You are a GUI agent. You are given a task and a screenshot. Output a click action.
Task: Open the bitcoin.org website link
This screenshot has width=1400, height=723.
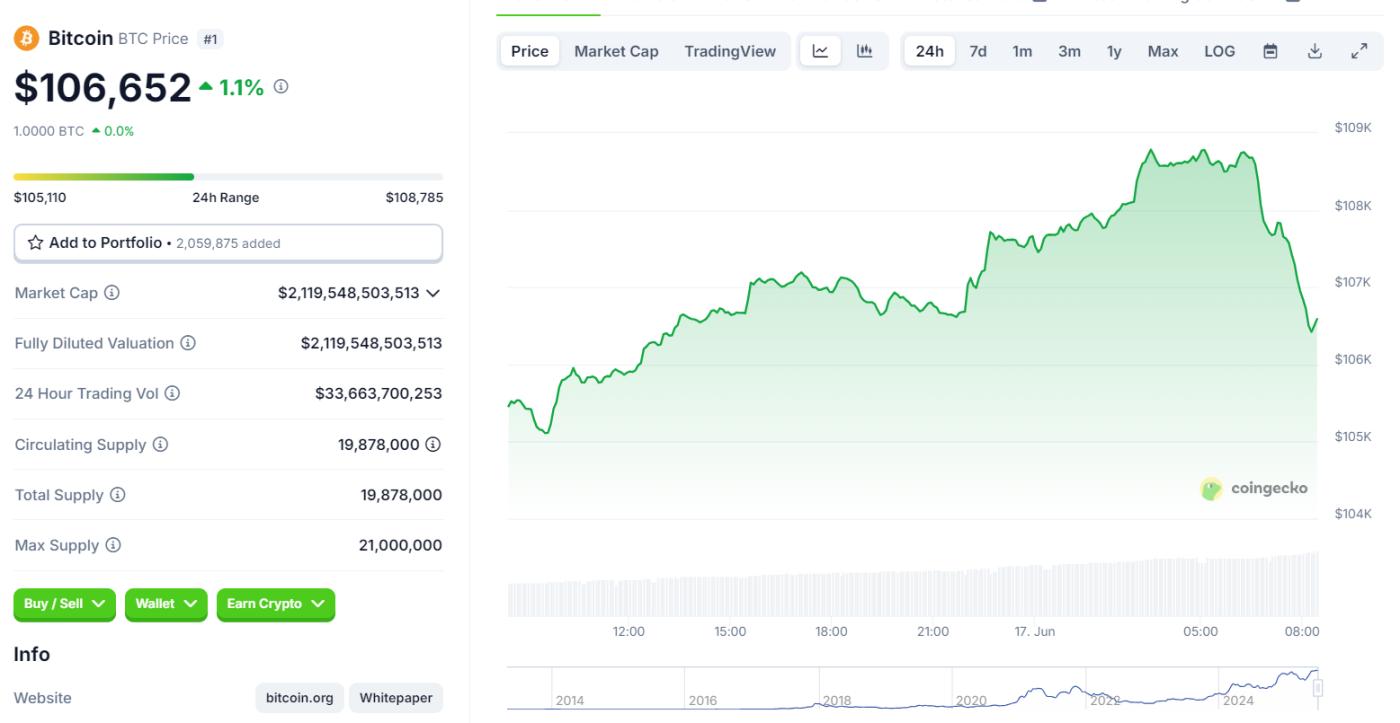click(x=300, y=698)
